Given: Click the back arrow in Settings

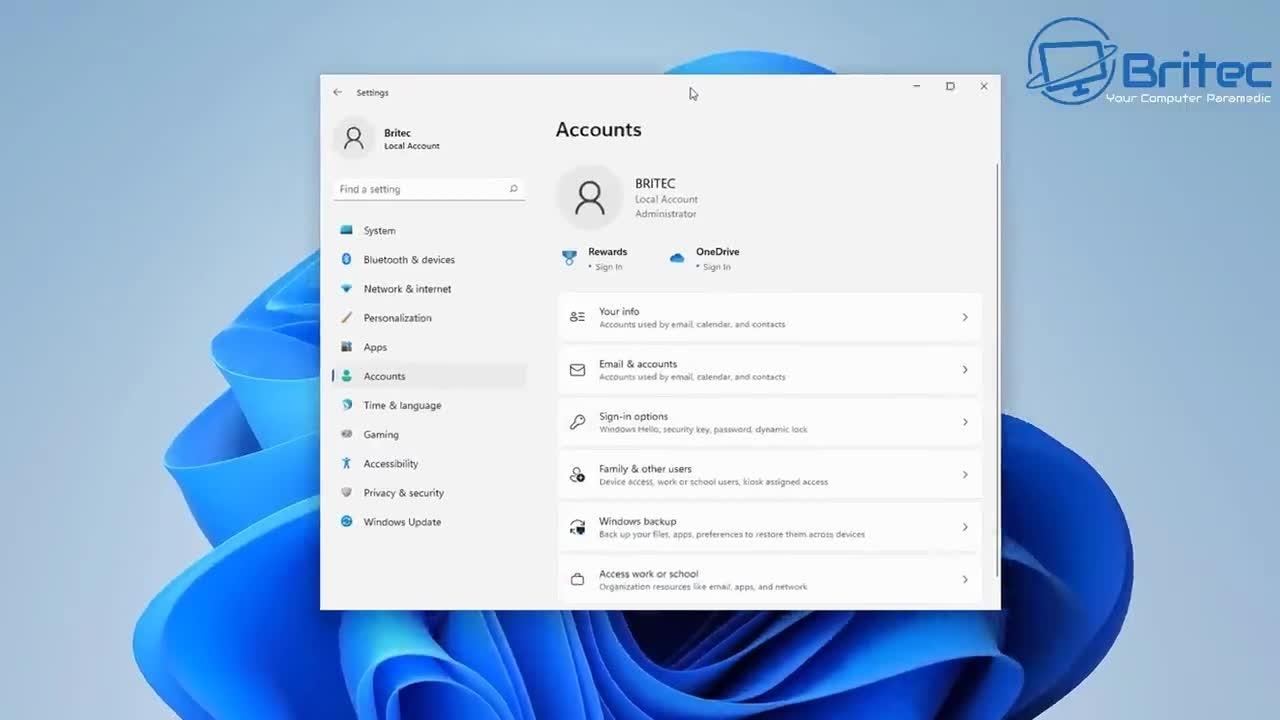Looking at the screenshot, I should point(337,92).
